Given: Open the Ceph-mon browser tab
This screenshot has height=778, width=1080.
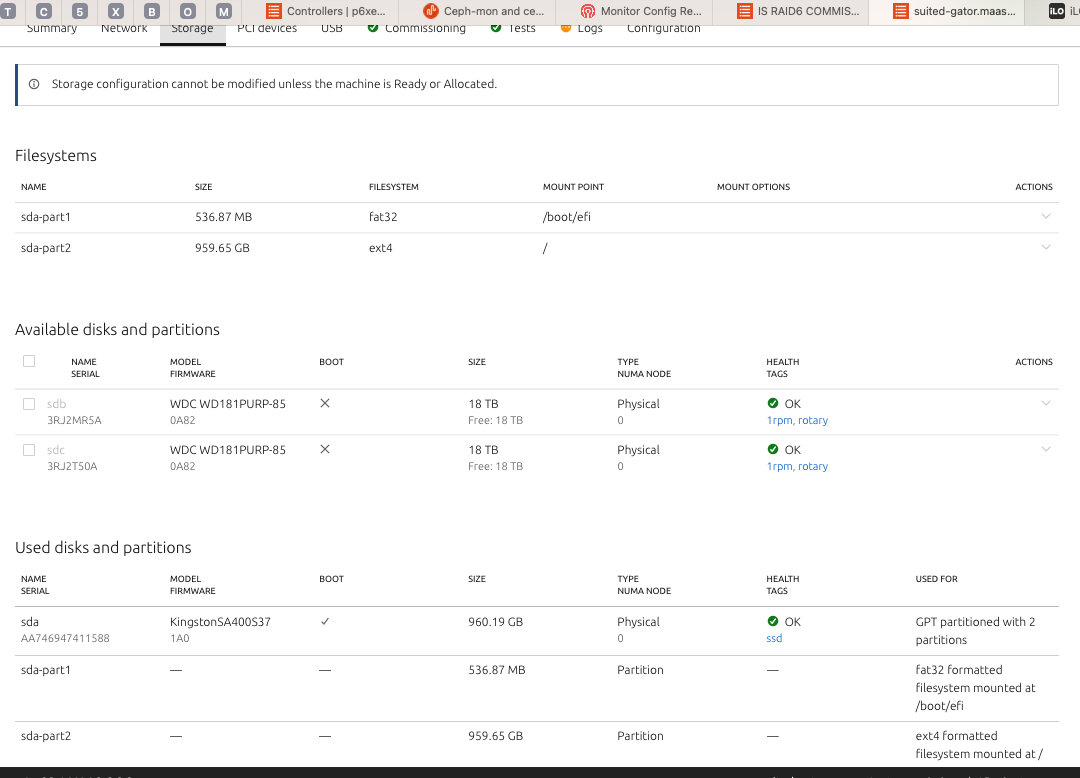Looking at the screenshot, I should pyautogui.click(x=485, y=11).
